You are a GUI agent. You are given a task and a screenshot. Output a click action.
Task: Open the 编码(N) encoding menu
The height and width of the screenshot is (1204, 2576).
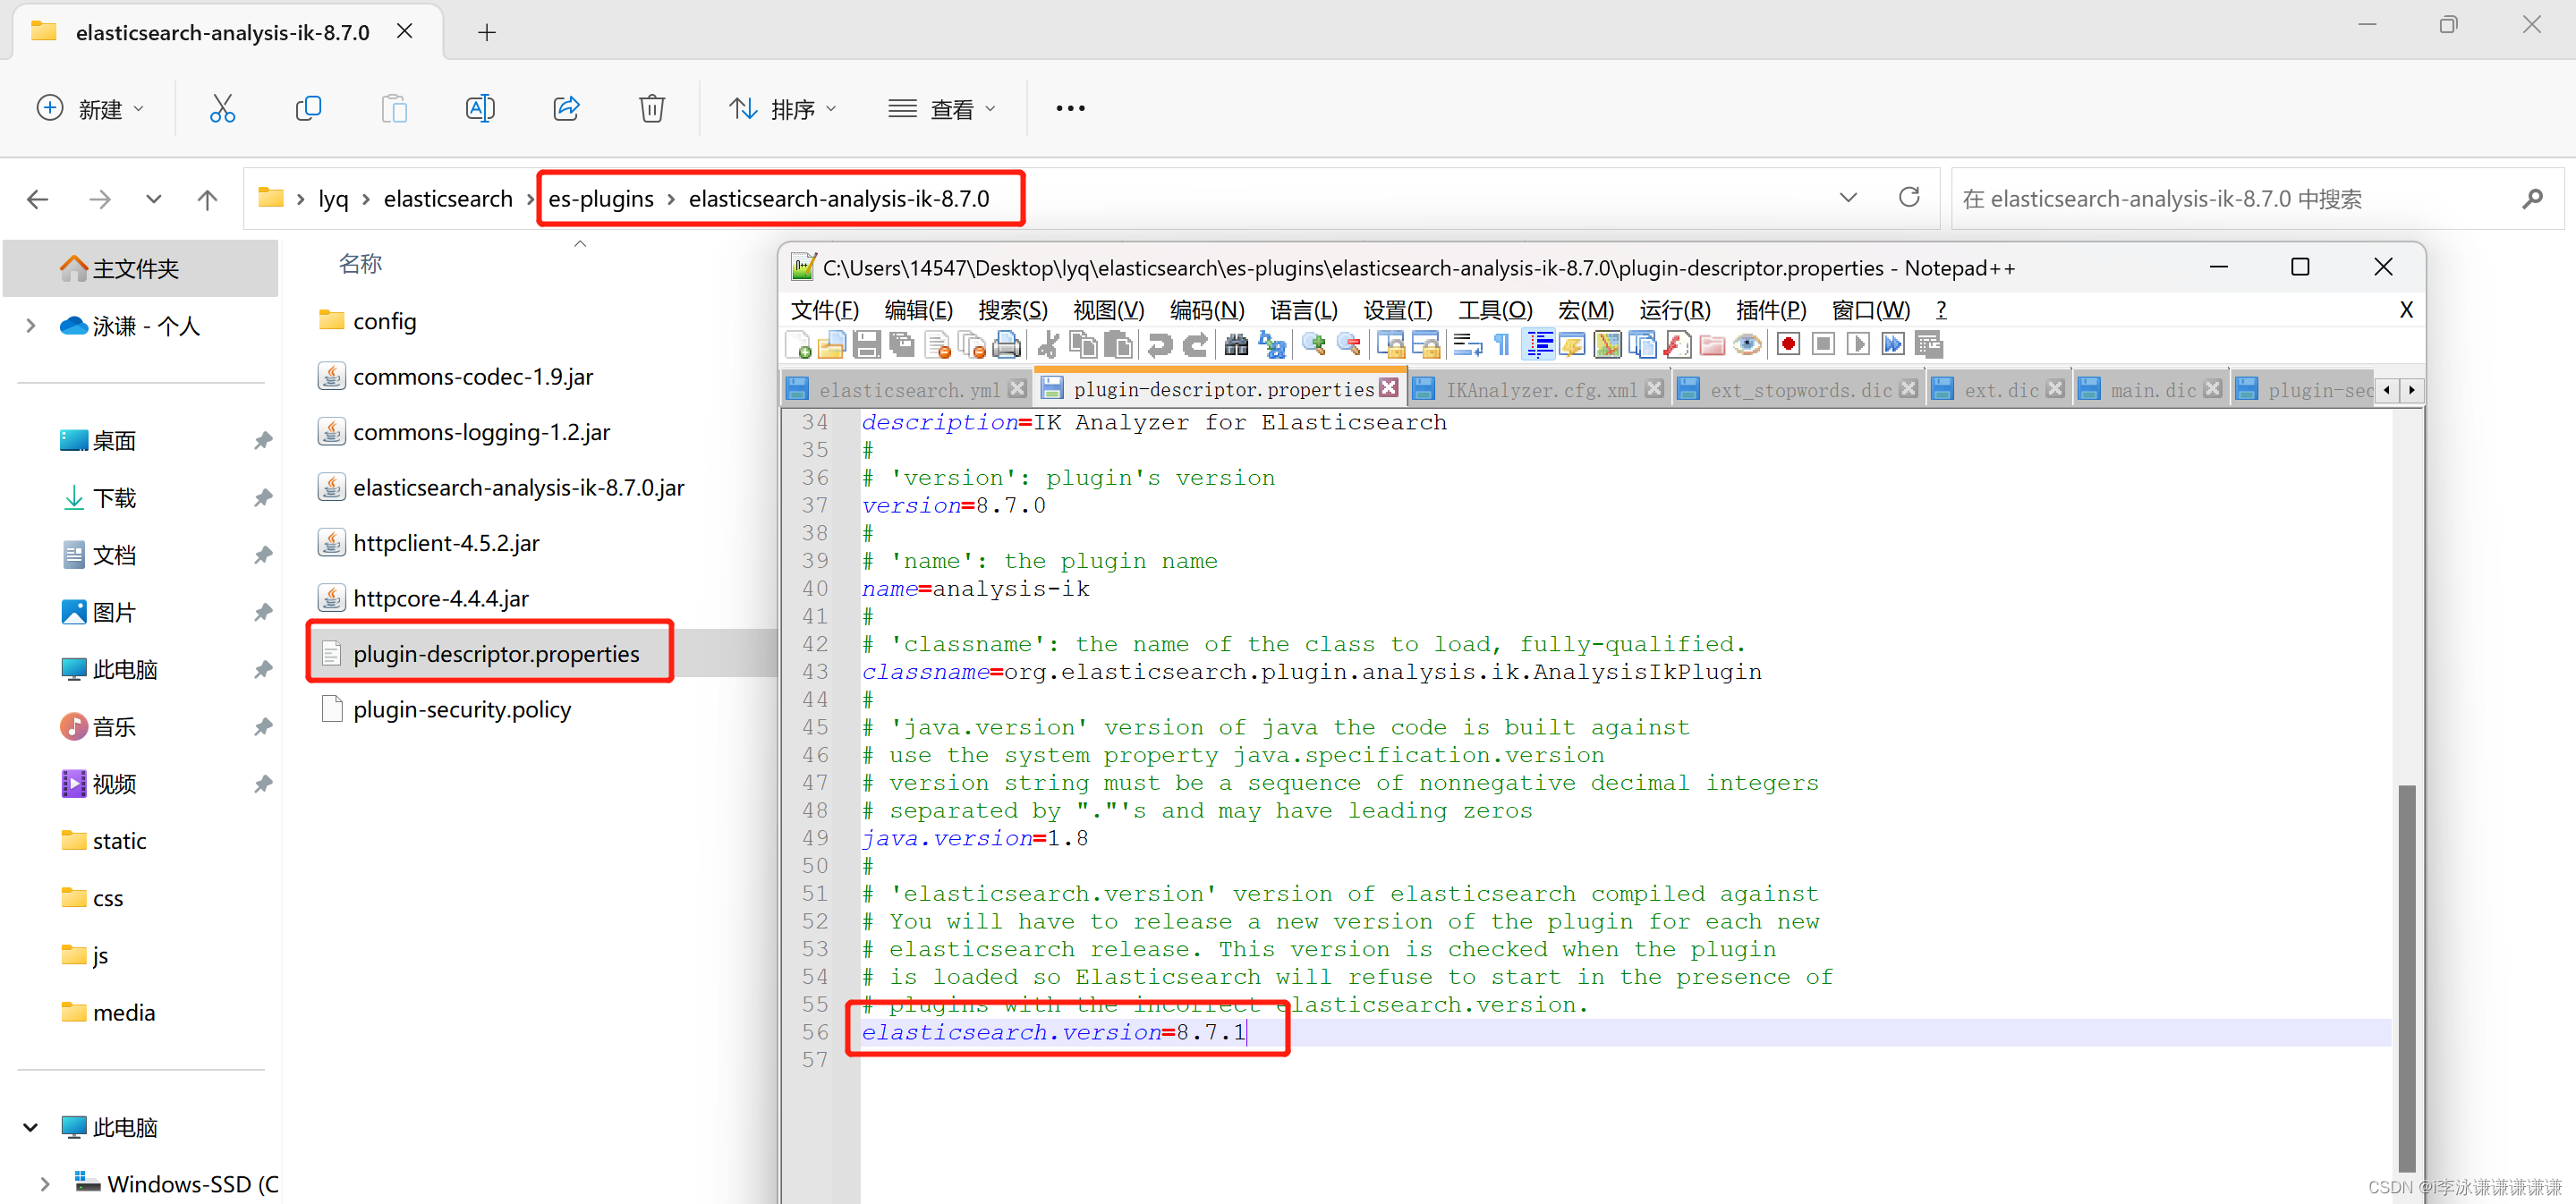pyautogui.click(x=1206, y=310)
